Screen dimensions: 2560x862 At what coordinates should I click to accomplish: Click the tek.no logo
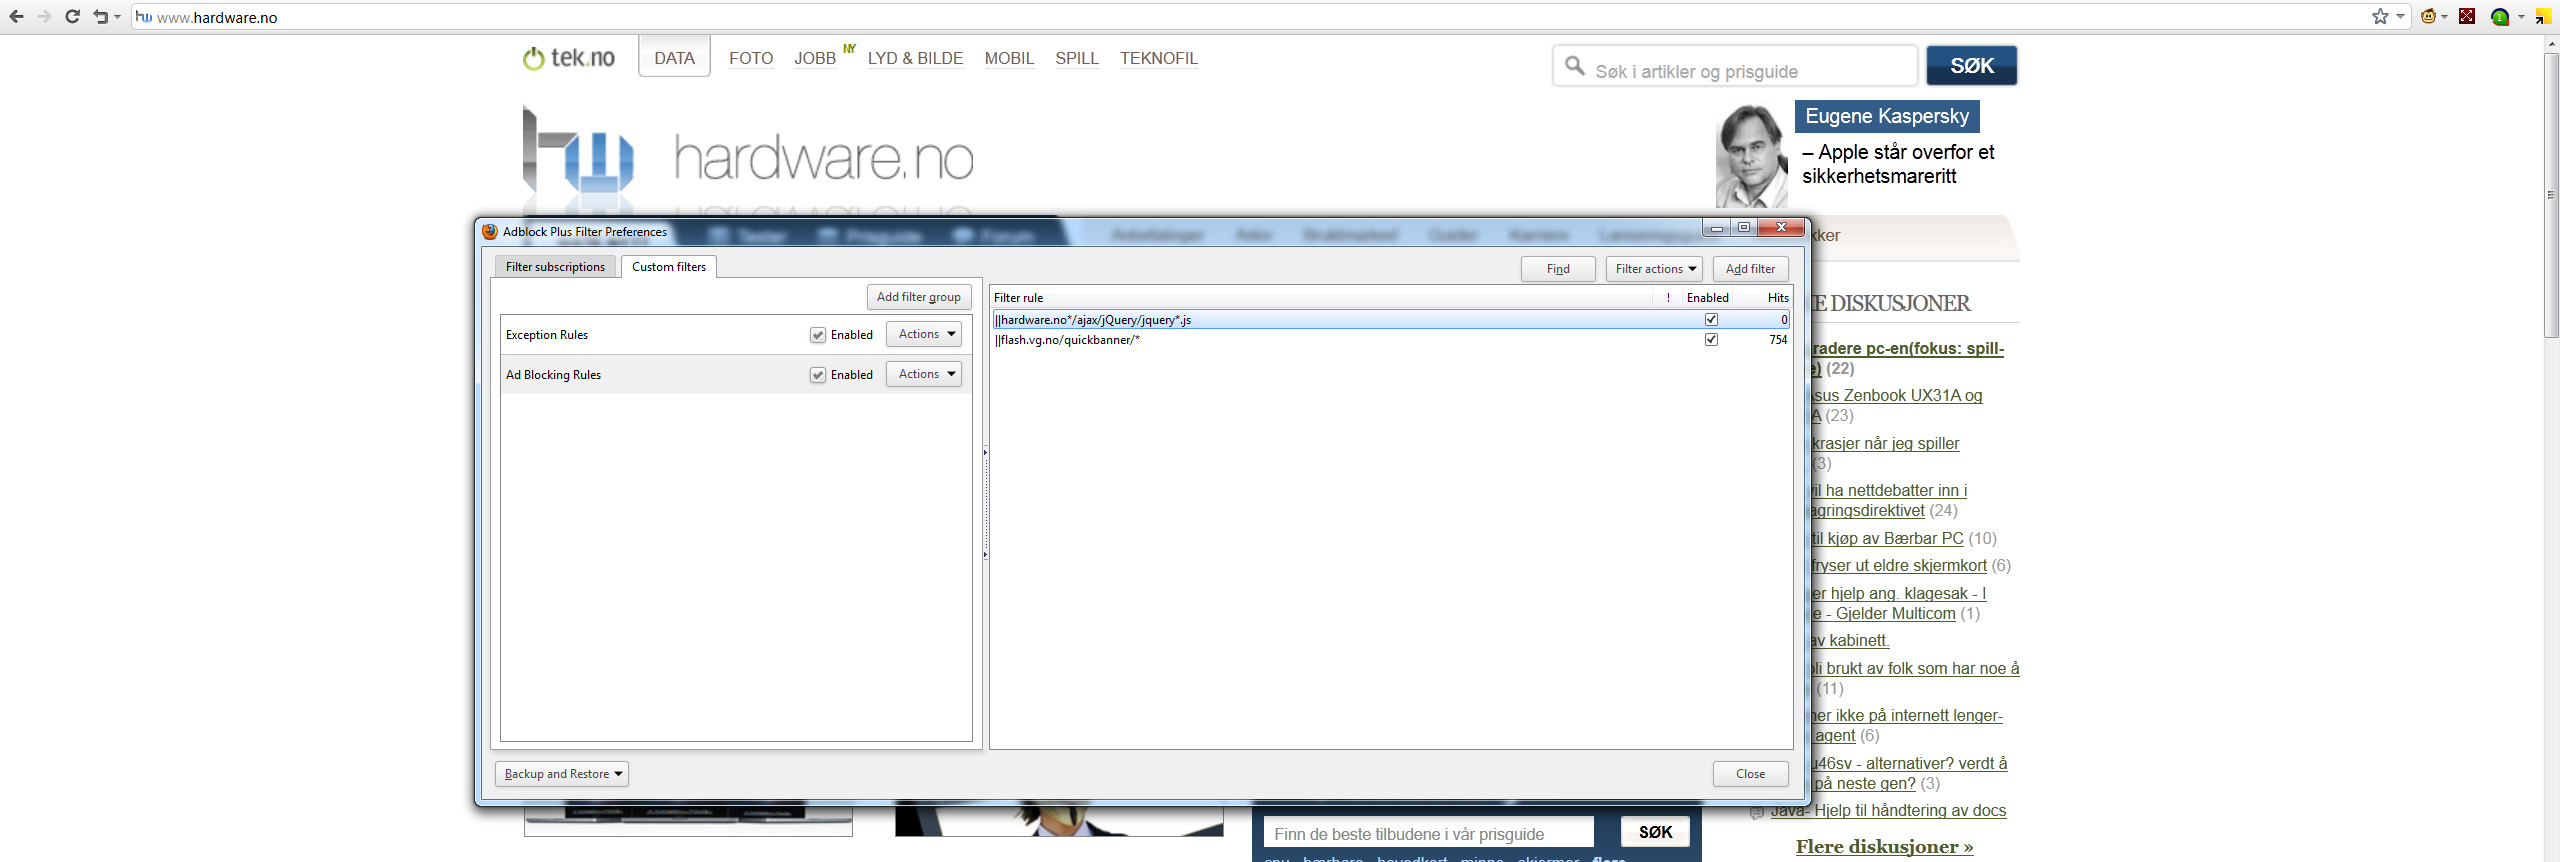(x=569, y=58)
